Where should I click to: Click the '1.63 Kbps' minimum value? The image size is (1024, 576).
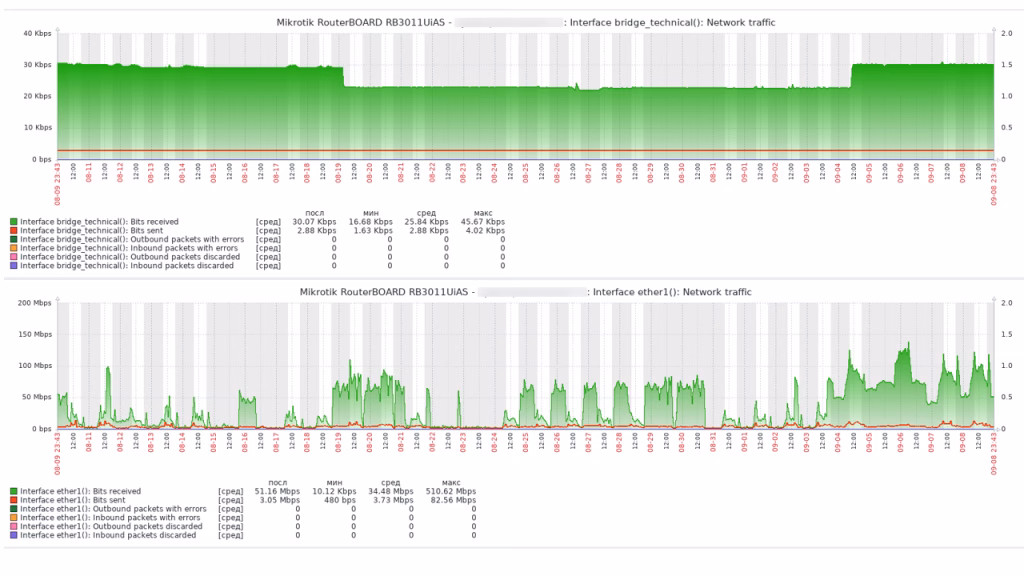tap(373, 231)
